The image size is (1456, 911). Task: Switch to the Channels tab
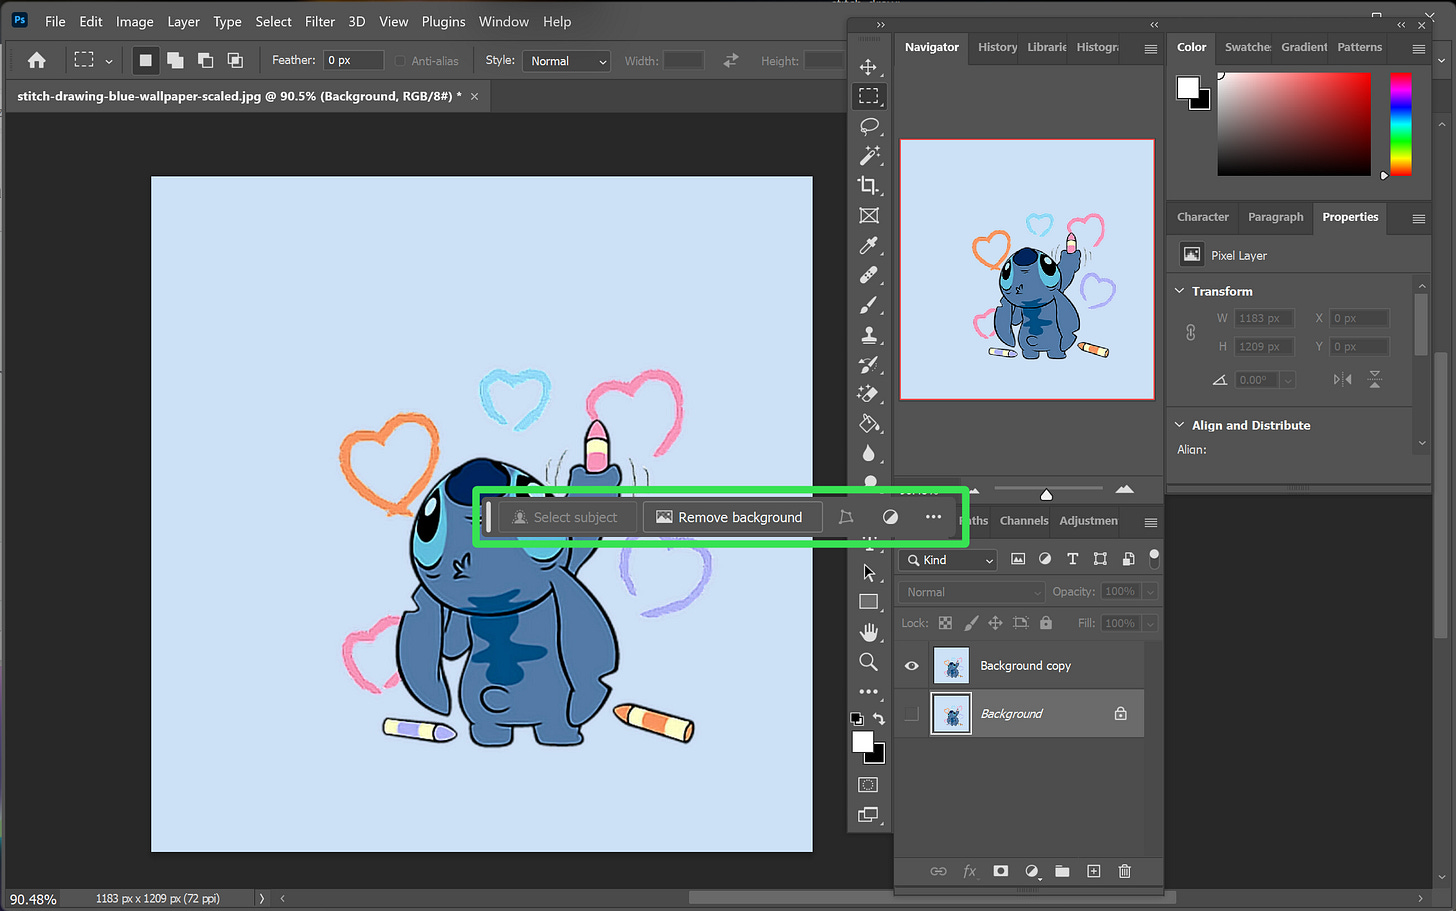(x=1024, y=521)
